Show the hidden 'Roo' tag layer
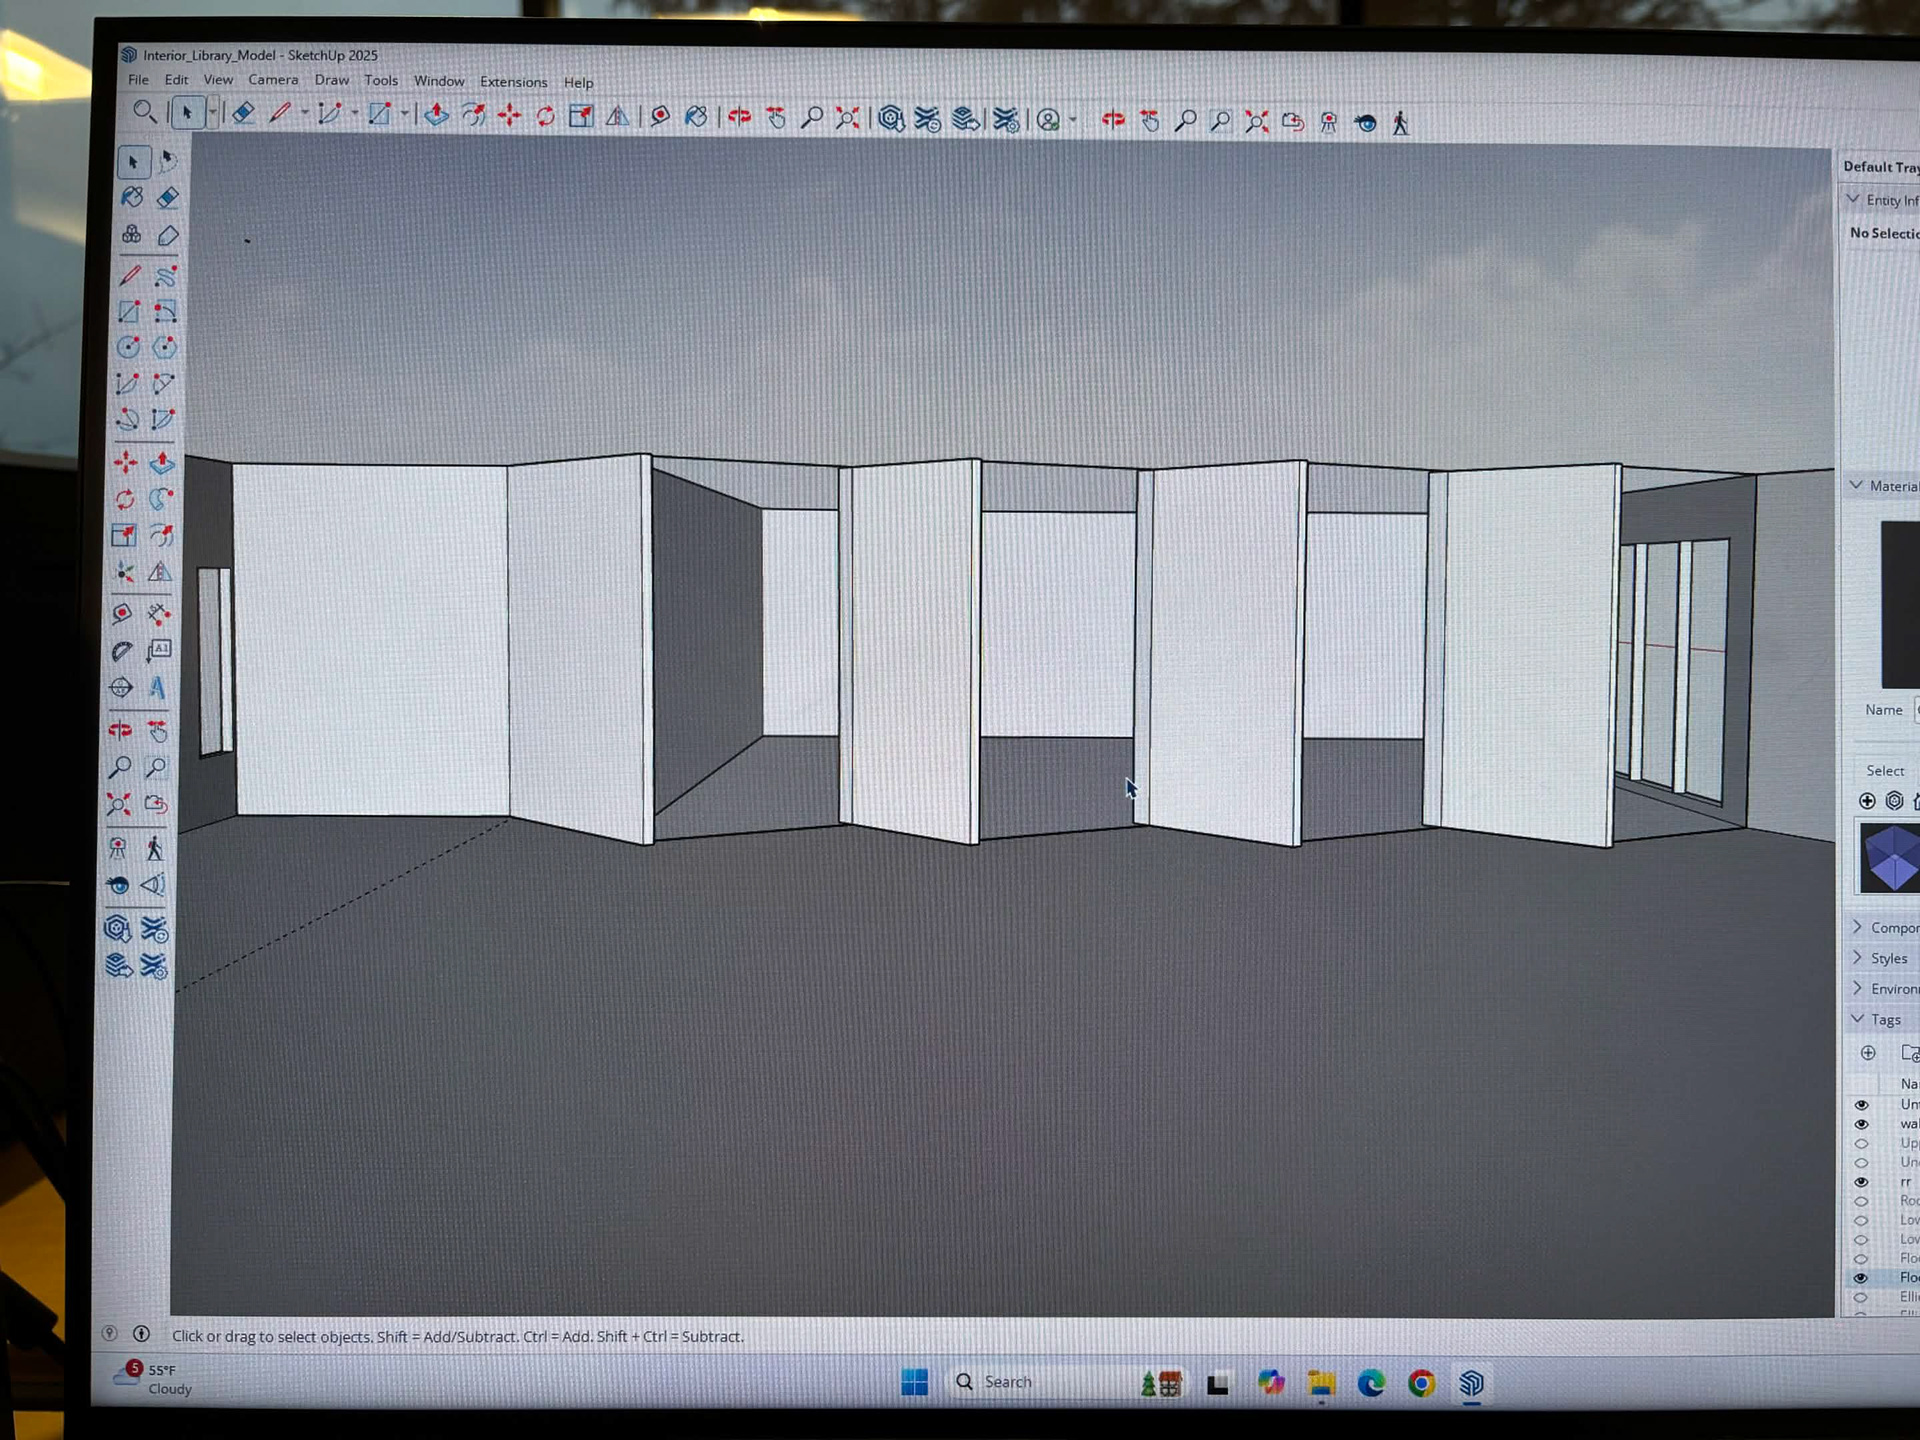Image resolution: width=1920 pixels, height=1440 pixels. click(x=1861, y=1201)
